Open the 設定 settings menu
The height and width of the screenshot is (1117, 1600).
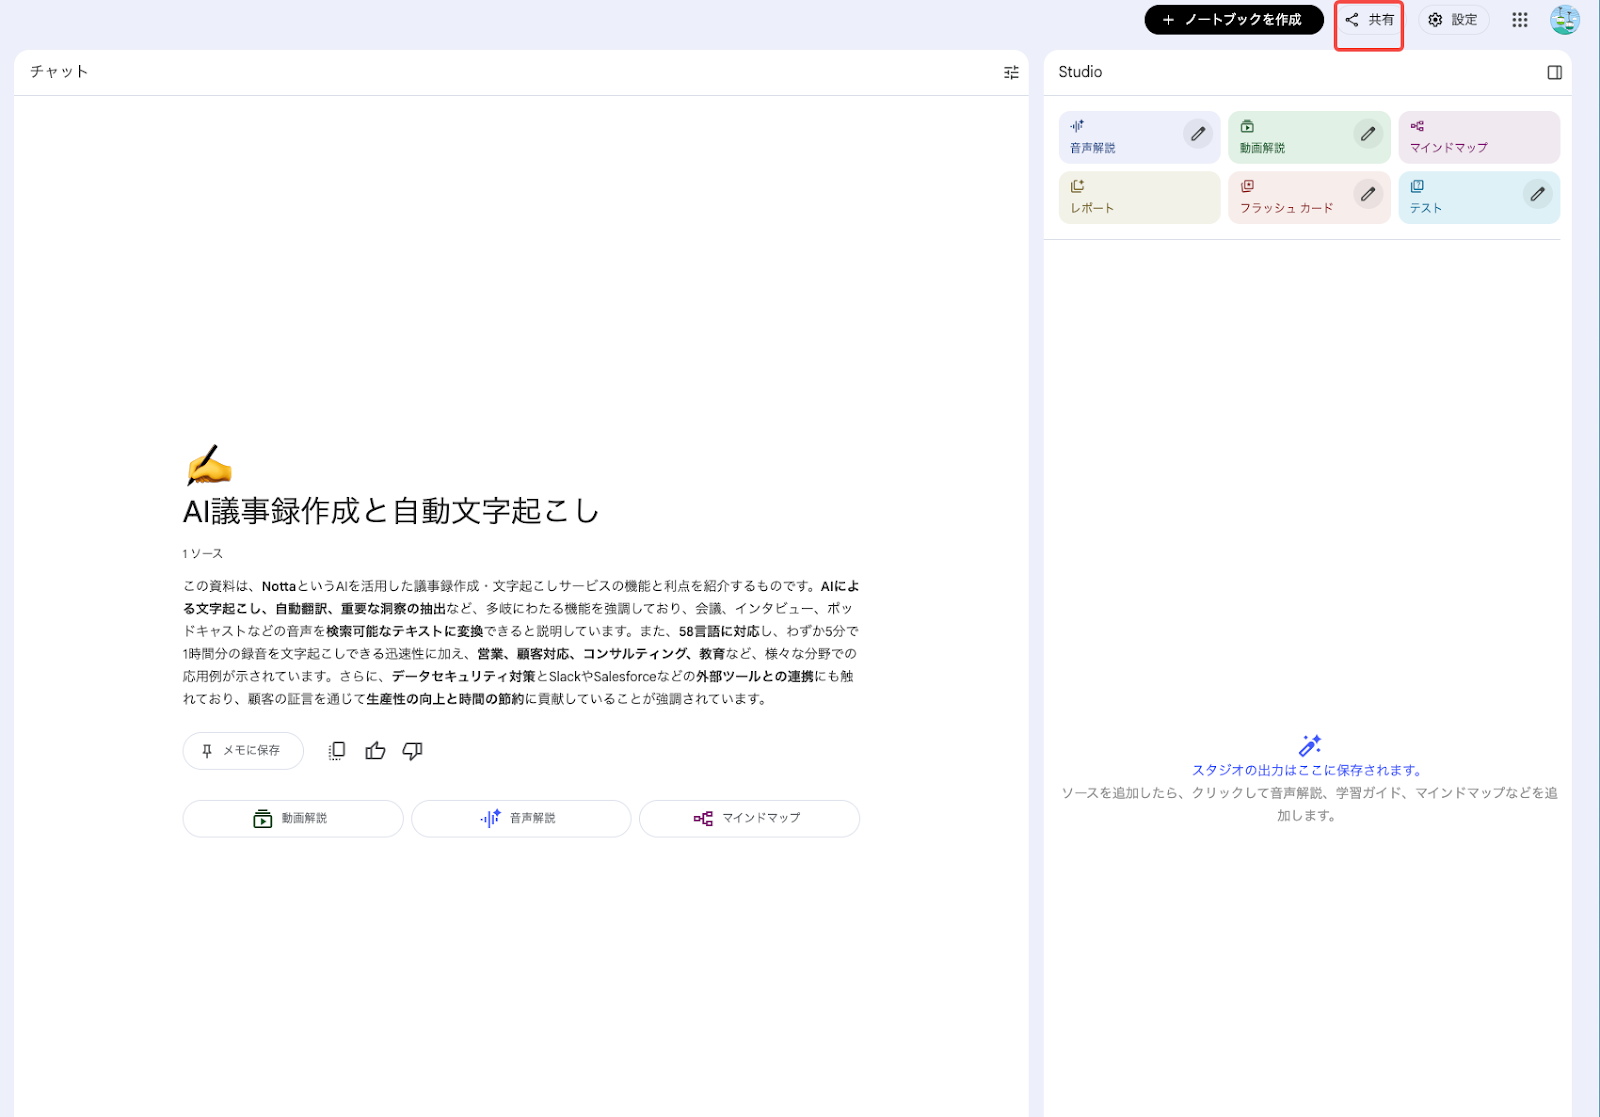point(1454,19)
